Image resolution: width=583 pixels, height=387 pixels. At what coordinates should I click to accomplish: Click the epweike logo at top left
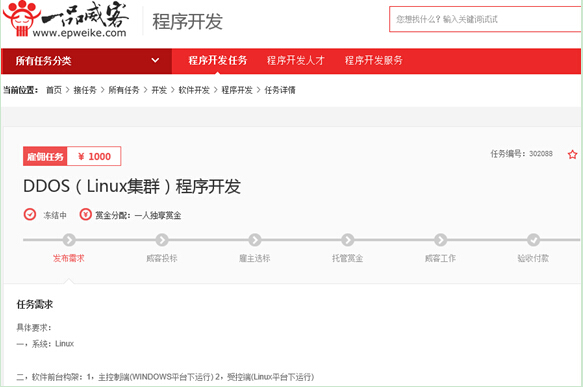[x=66, y=19]
